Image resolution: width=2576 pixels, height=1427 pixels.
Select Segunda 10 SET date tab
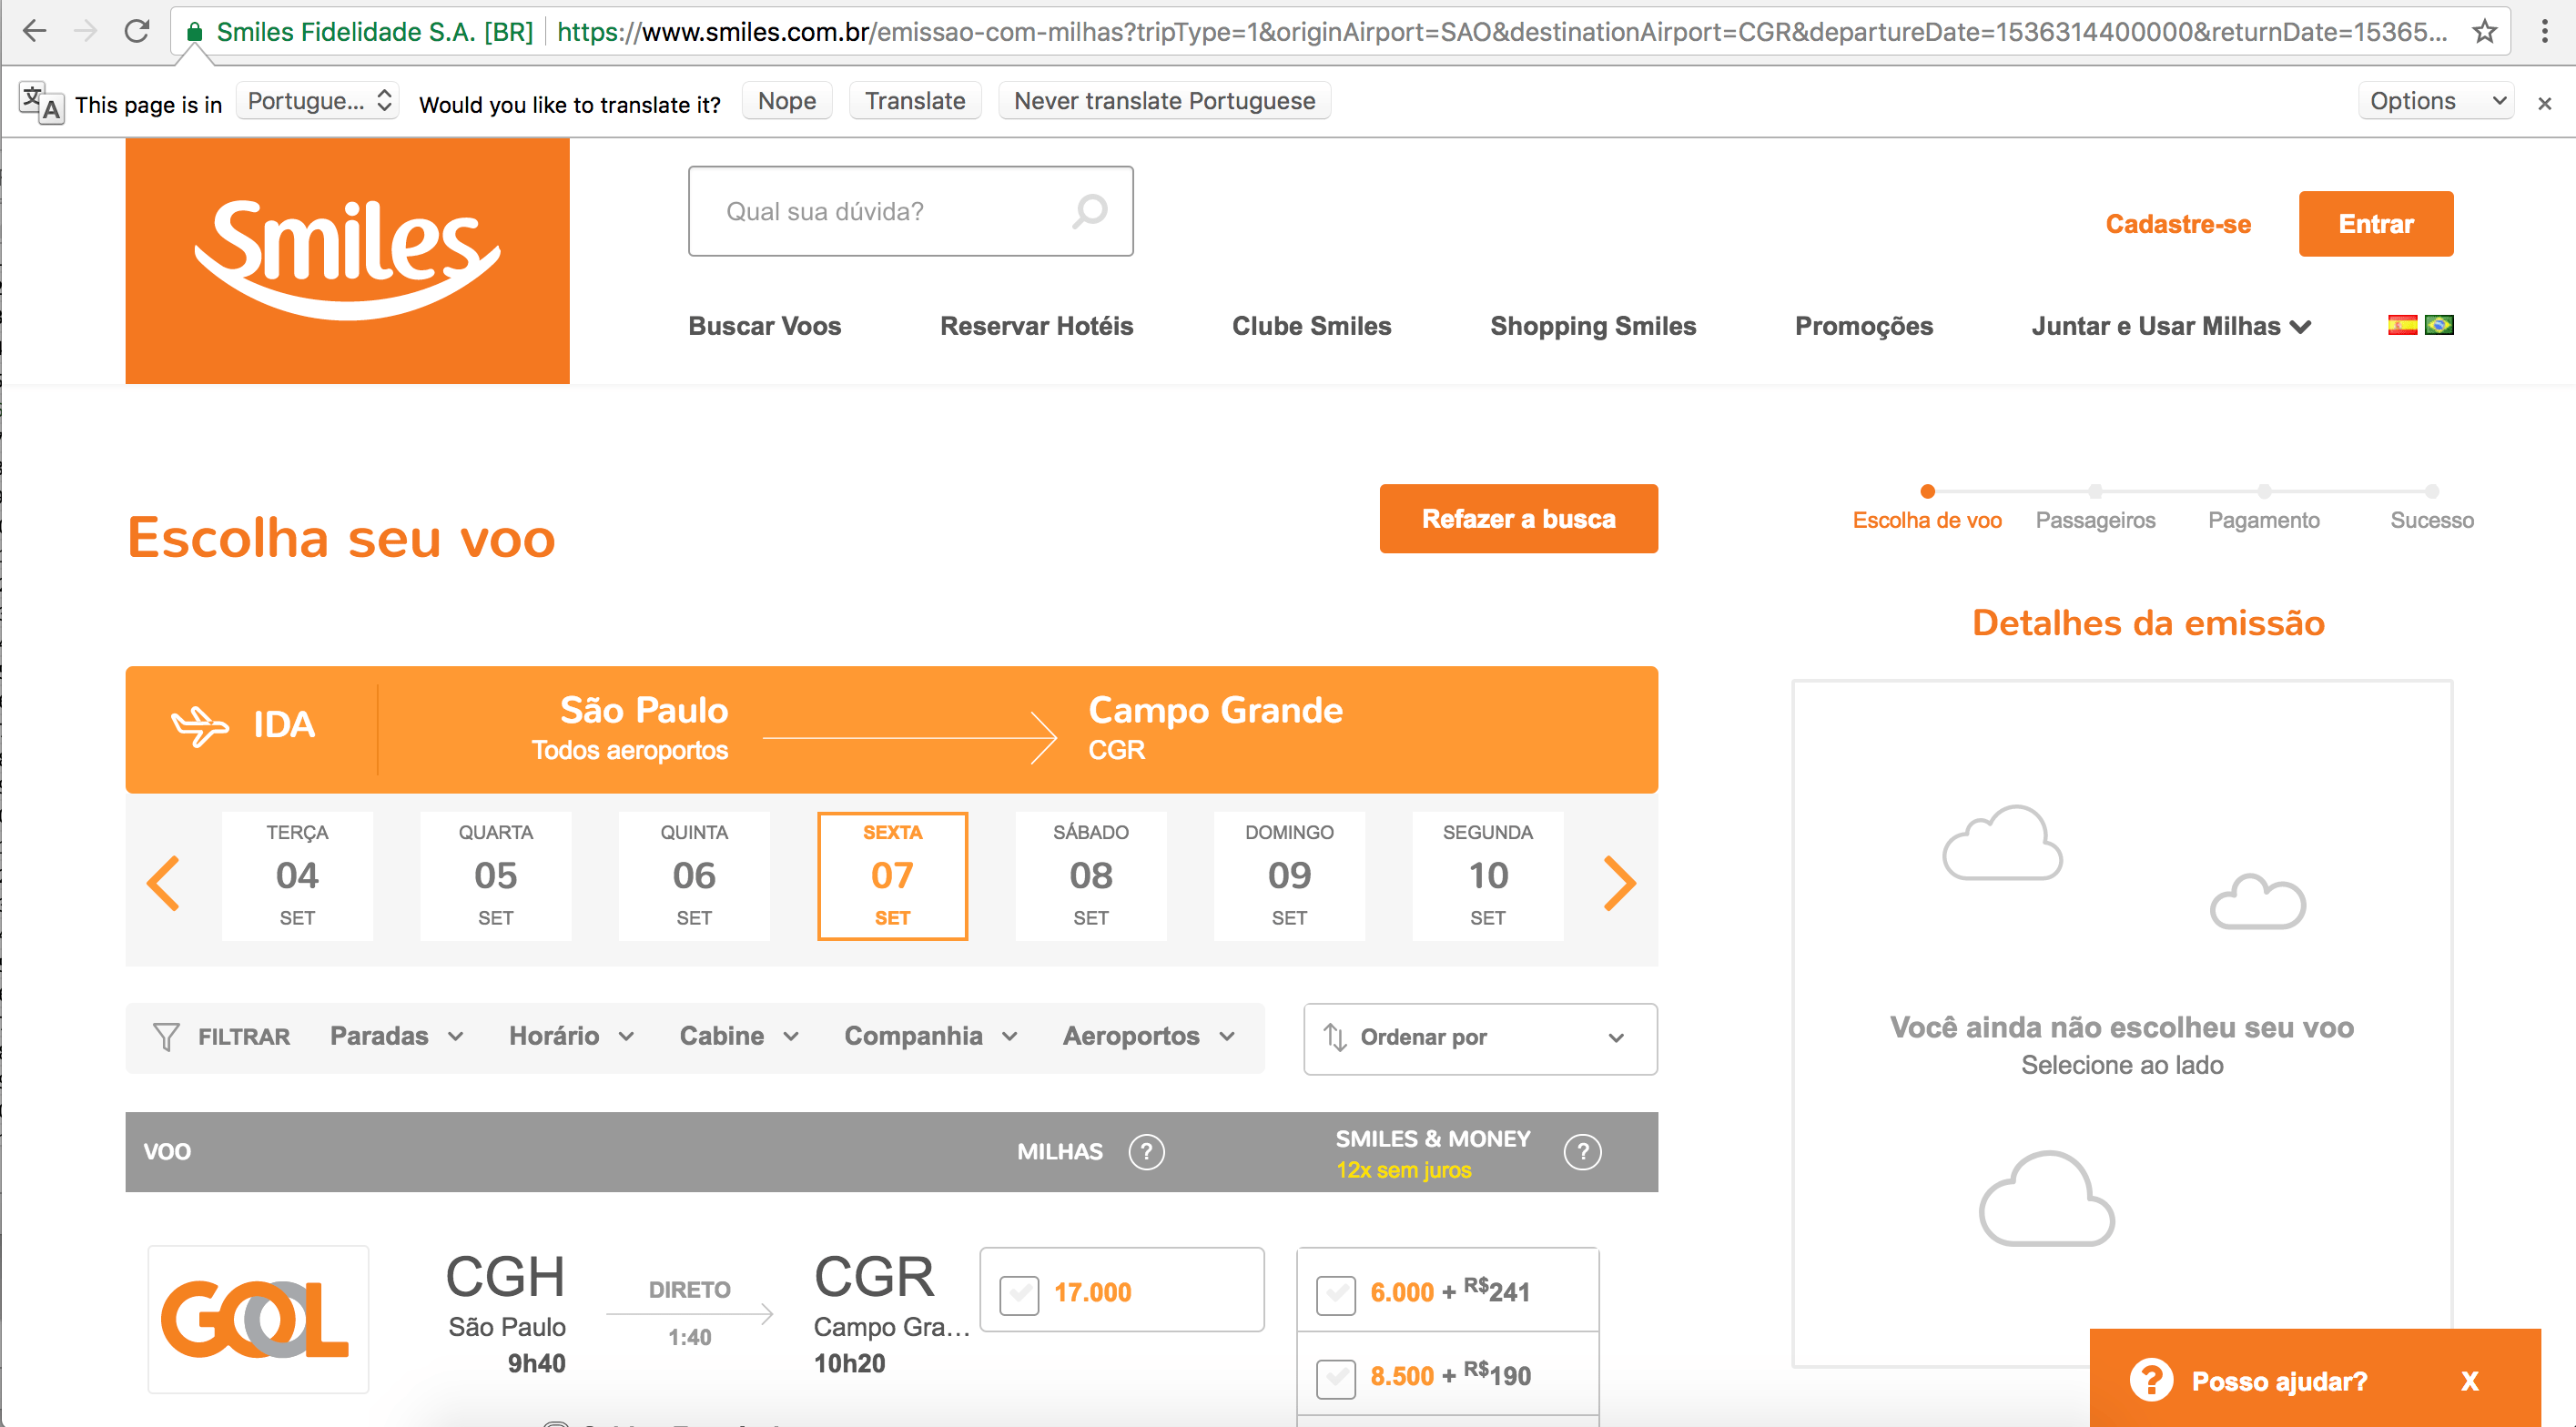point(1488,876)
